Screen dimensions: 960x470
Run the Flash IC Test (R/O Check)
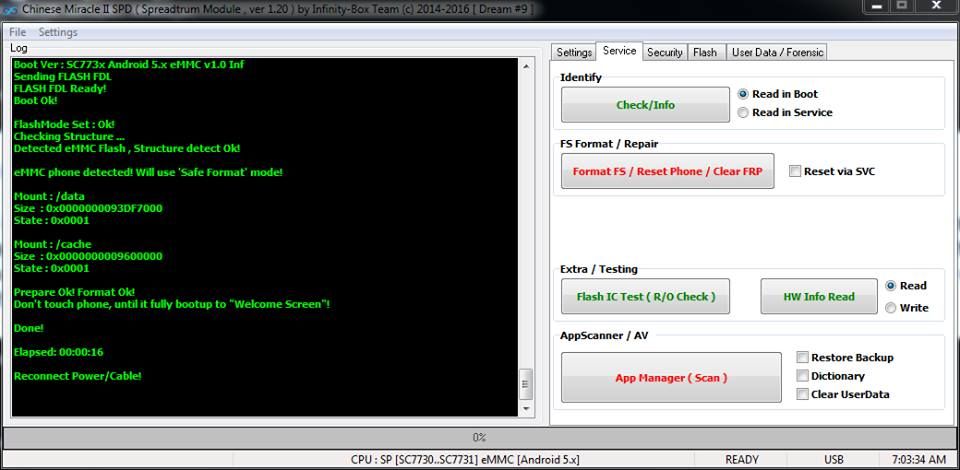[x=645, y=297]
